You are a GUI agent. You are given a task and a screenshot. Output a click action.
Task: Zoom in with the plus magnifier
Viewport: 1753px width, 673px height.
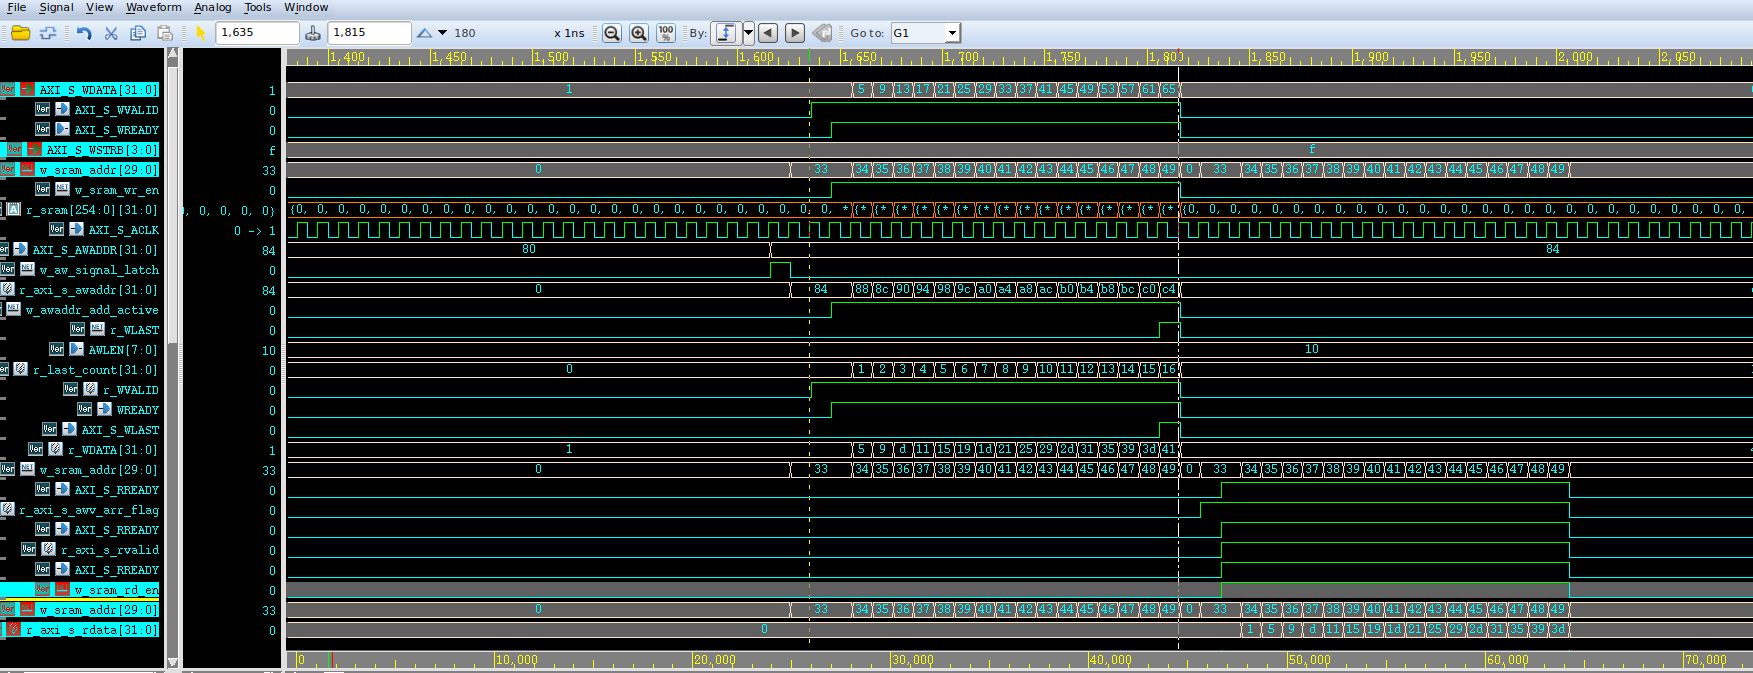(x=639, y=33)
